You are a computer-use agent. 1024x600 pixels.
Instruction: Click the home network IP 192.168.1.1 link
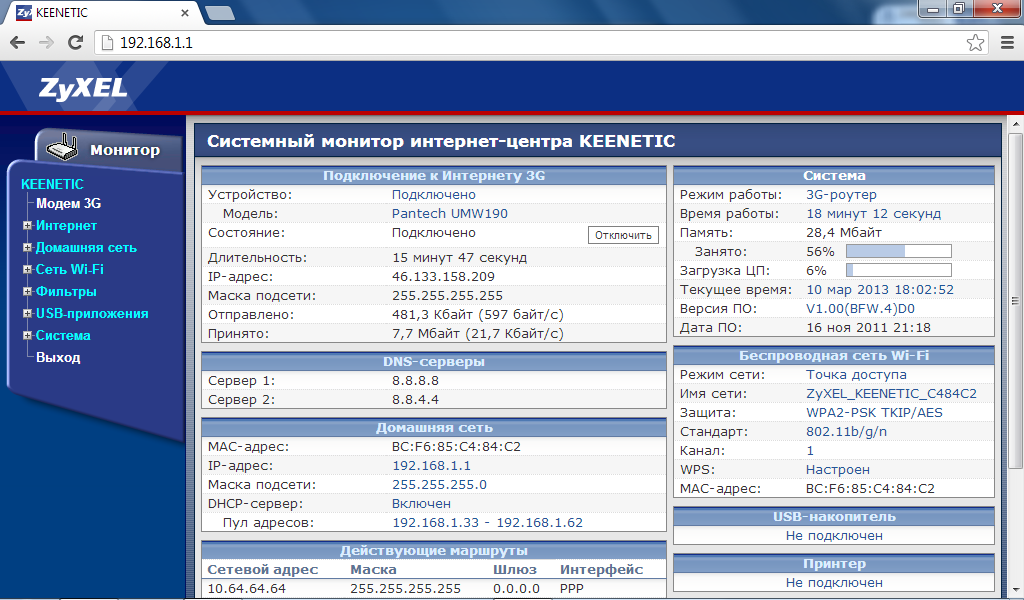(431, 466)
